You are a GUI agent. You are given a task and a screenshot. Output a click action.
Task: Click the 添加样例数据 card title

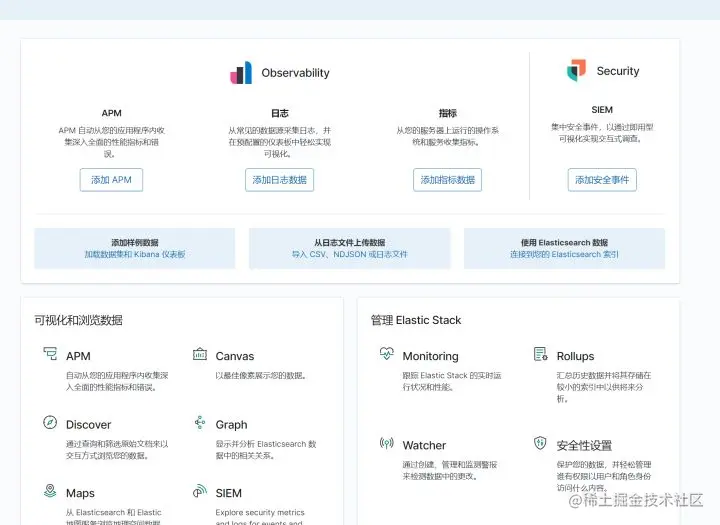click(x=135, y=243)
